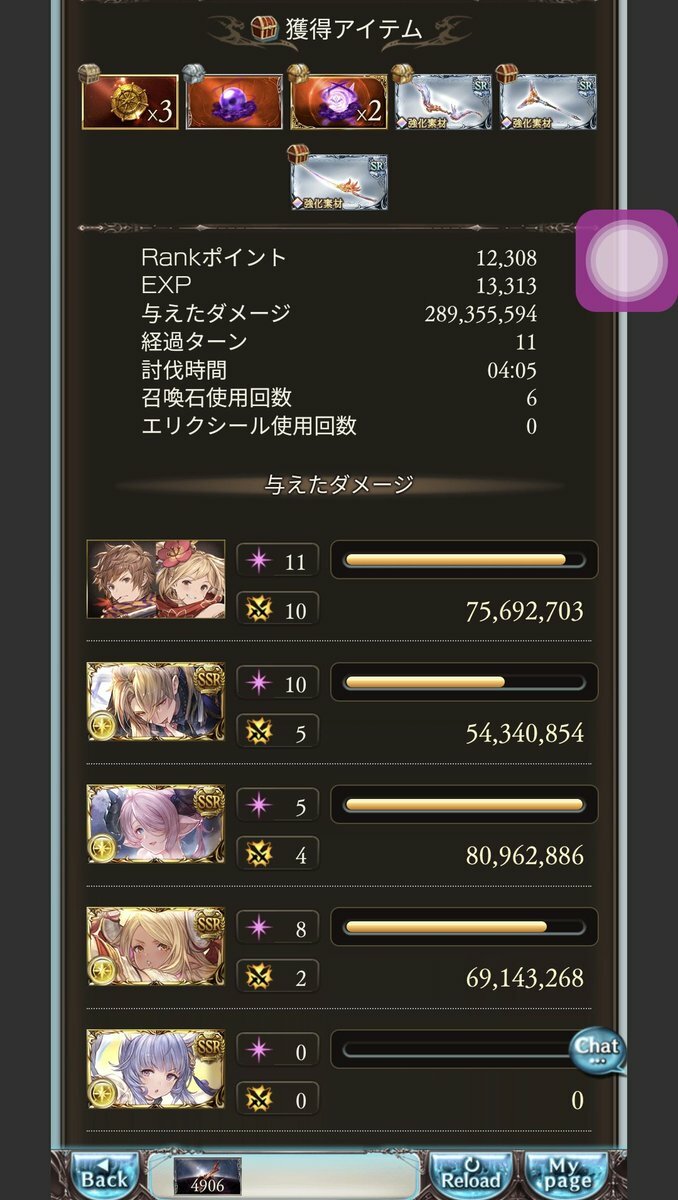Screen dimensions: 678x1200
Task: Open the SR bow weapon drop
Action: 443,102
